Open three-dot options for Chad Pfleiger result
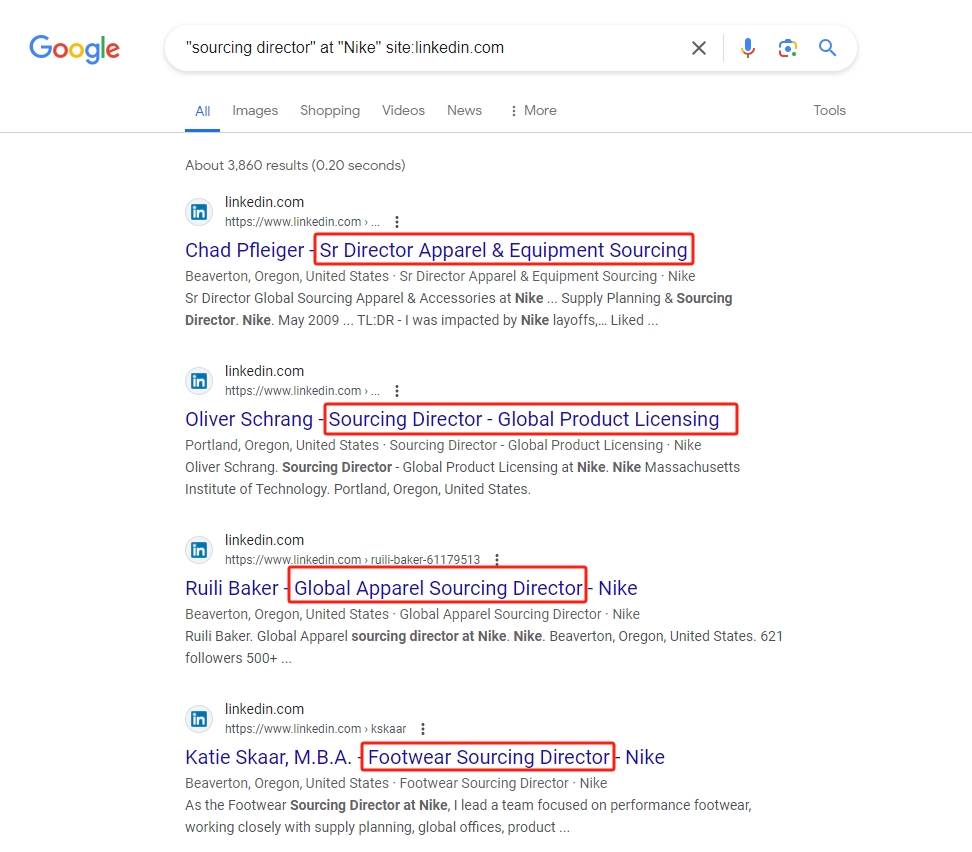This screenshot has width=972, height=852. 397,222
